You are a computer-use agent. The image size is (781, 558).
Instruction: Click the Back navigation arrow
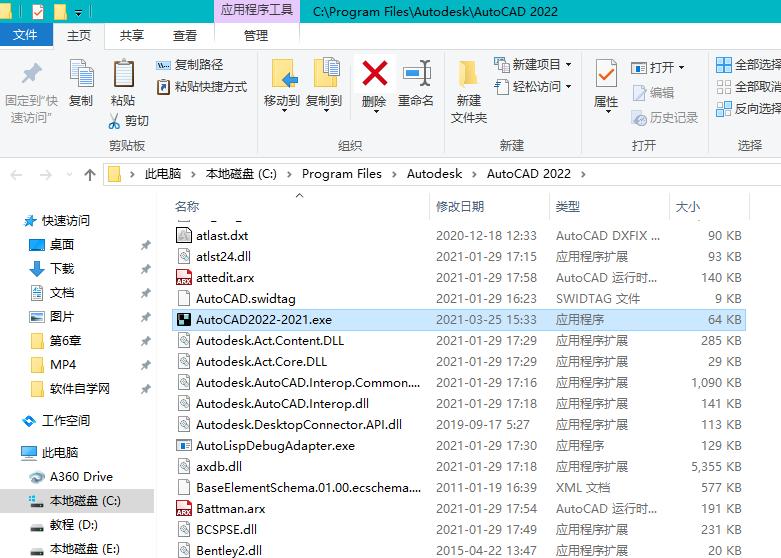[x=16, y=175]
